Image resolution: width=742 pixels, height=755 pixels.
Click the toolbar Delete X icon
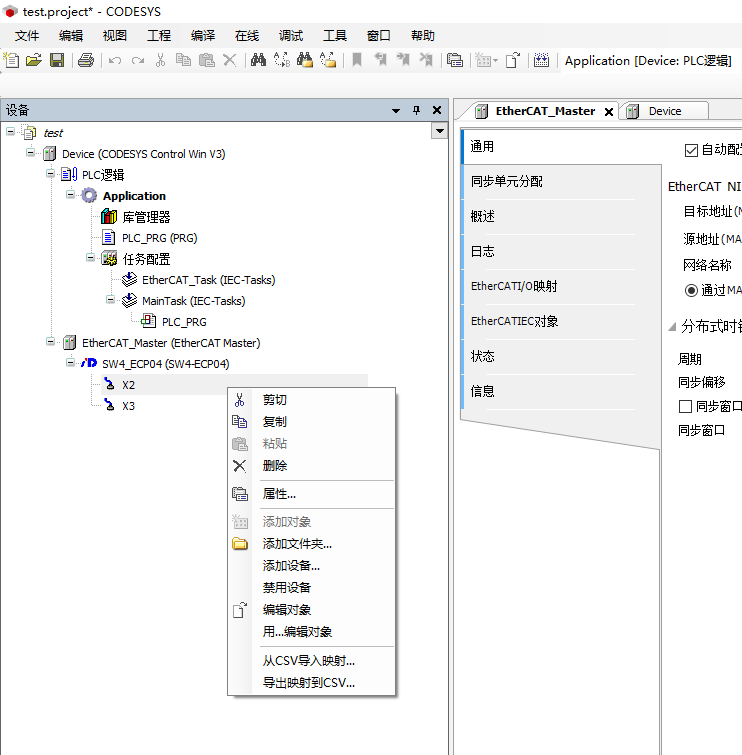coord(230,60)
